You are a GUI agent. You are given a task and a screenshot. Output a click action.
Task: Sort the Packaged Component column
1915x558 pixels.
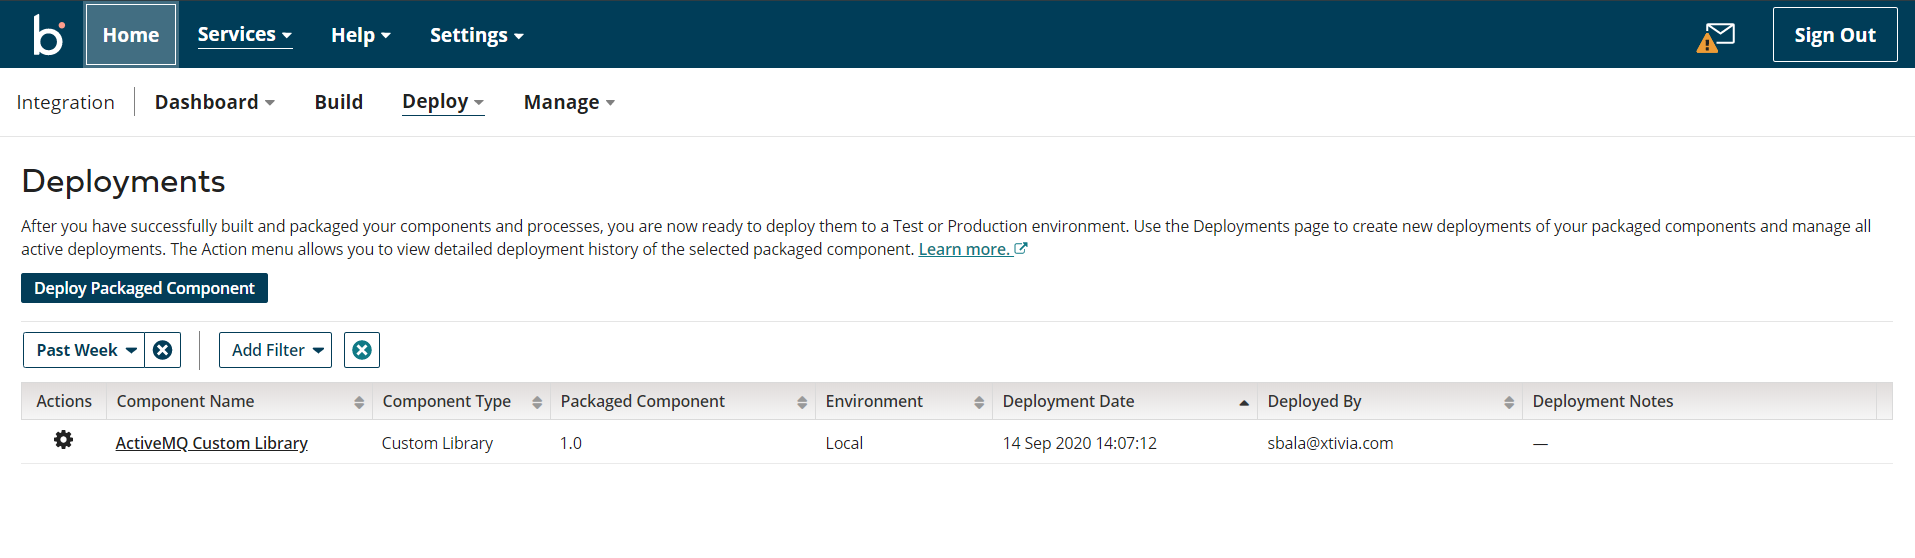pos(802,402)
